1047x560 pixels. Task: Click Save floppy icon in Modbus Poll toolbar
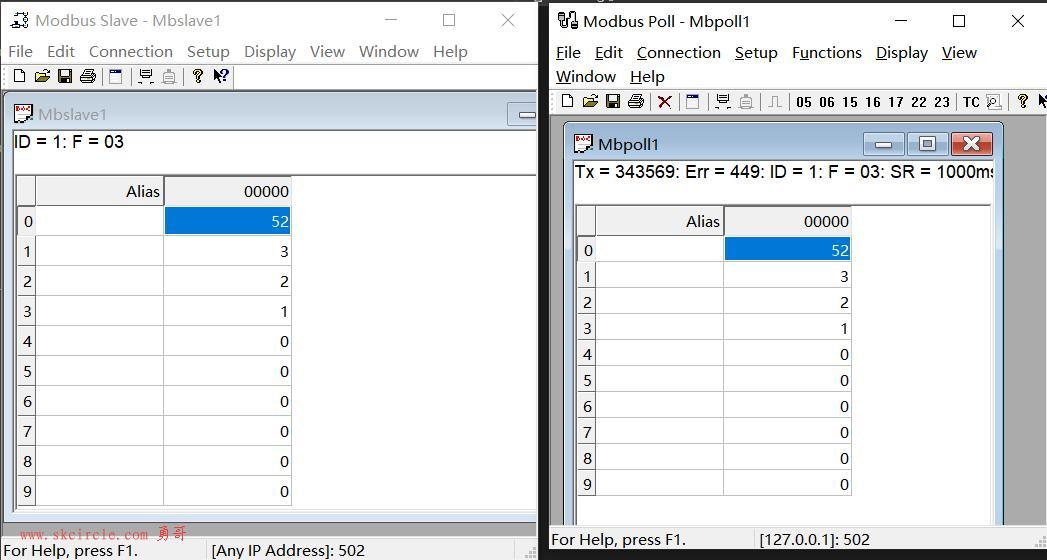point(612,101)
